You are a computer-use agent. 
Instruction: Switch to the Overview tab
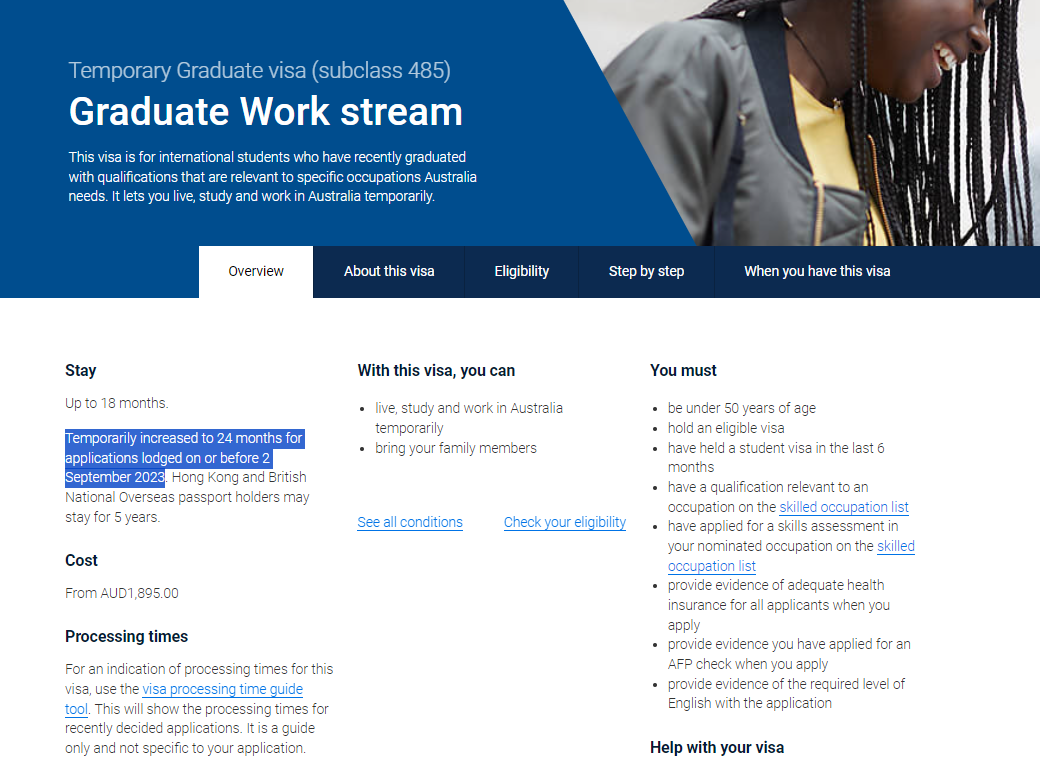tap(256, 271)
